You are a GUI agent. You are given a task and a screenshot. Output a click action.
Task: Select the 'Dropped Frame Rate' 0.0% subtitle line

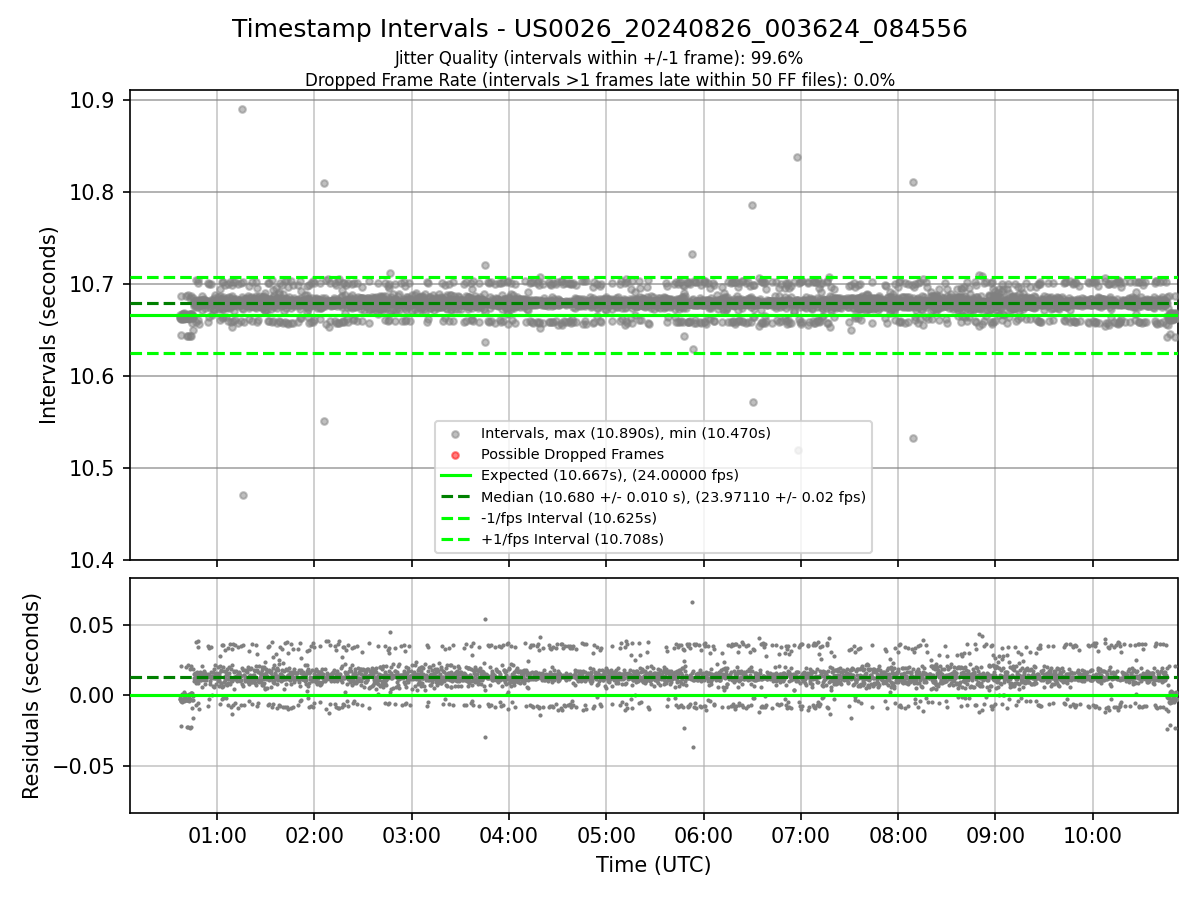coord(600,80)
